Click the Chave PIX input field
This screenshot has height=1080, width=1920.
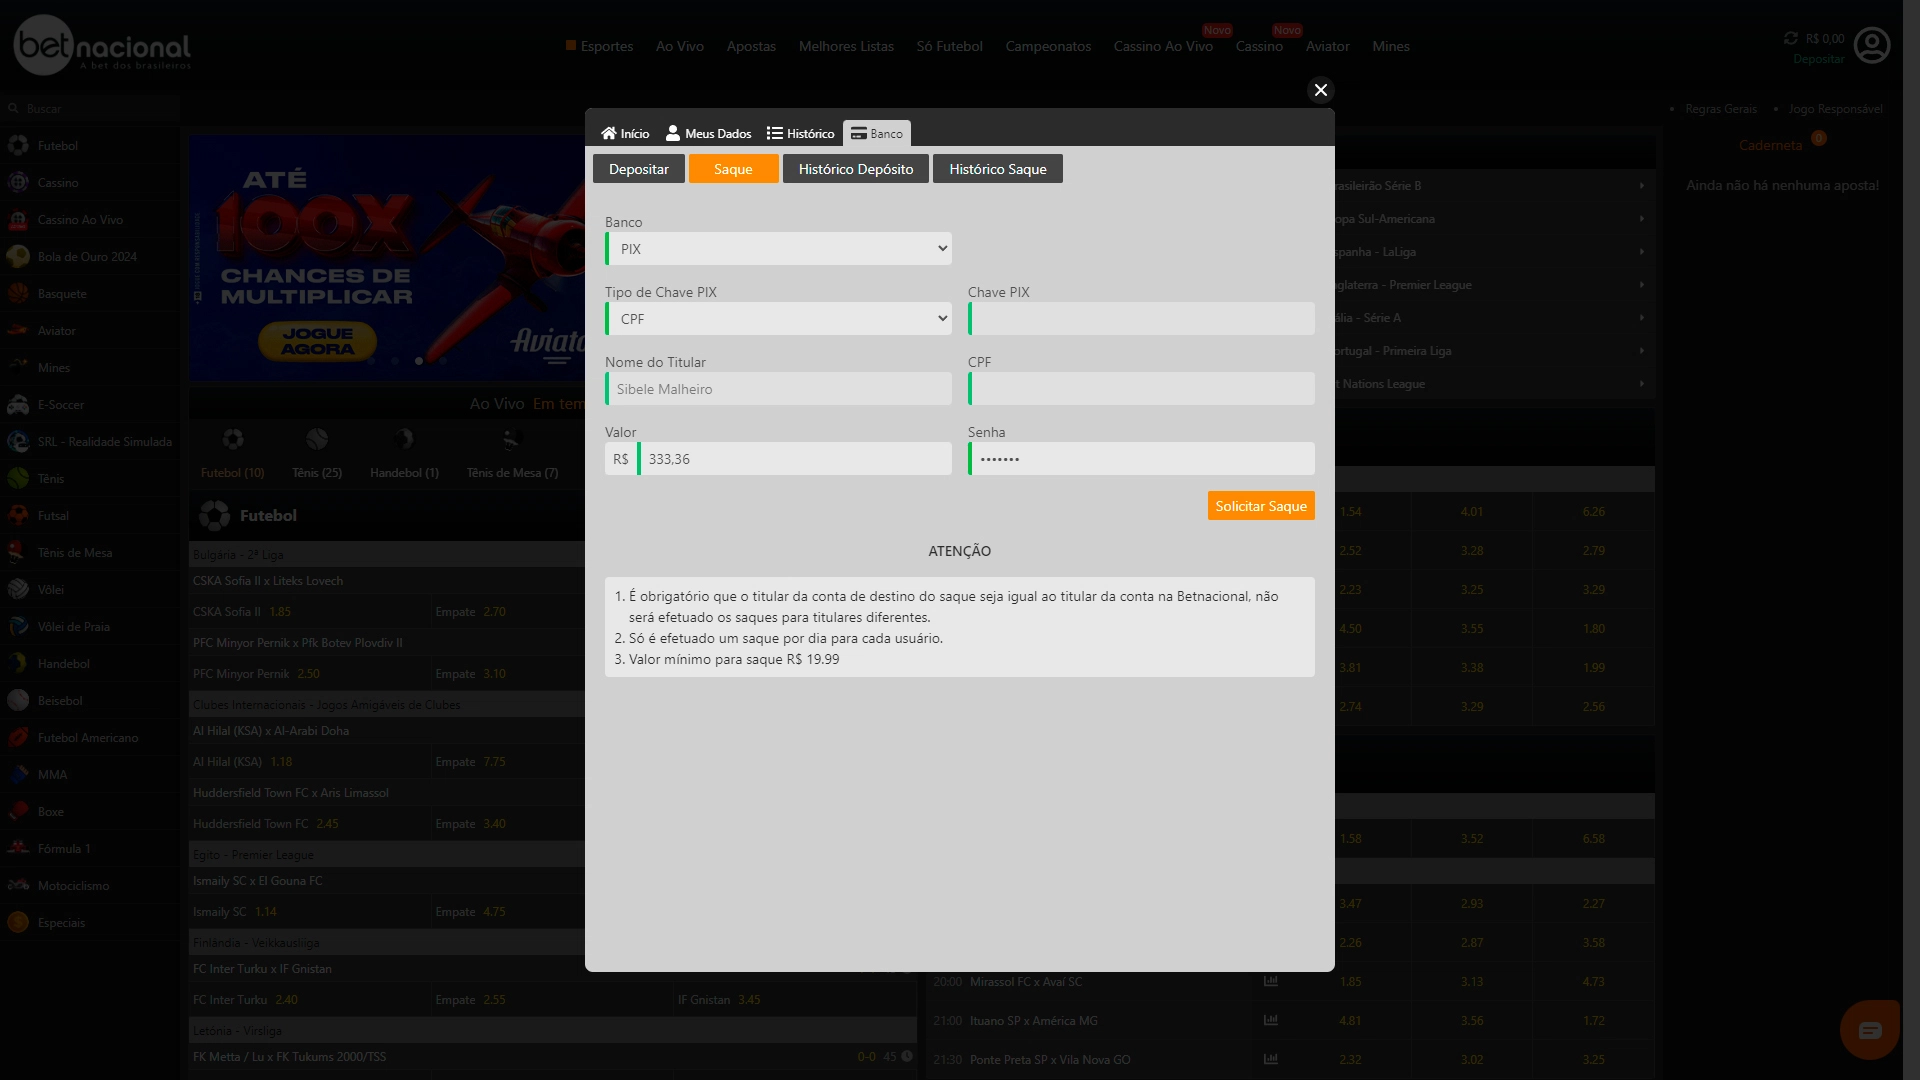1141,319
